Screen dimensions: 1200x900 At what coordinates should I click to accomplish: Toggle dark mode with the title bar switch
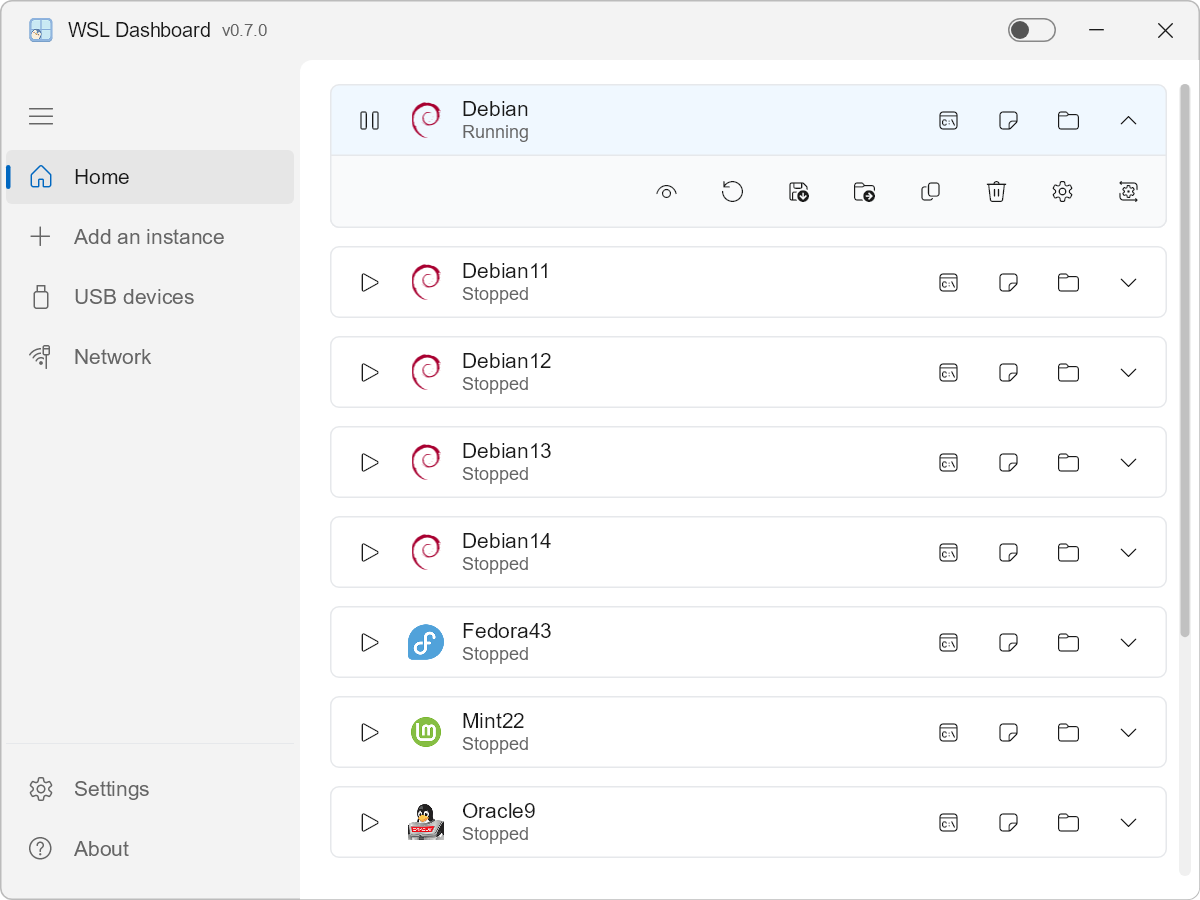point(1031,30)
